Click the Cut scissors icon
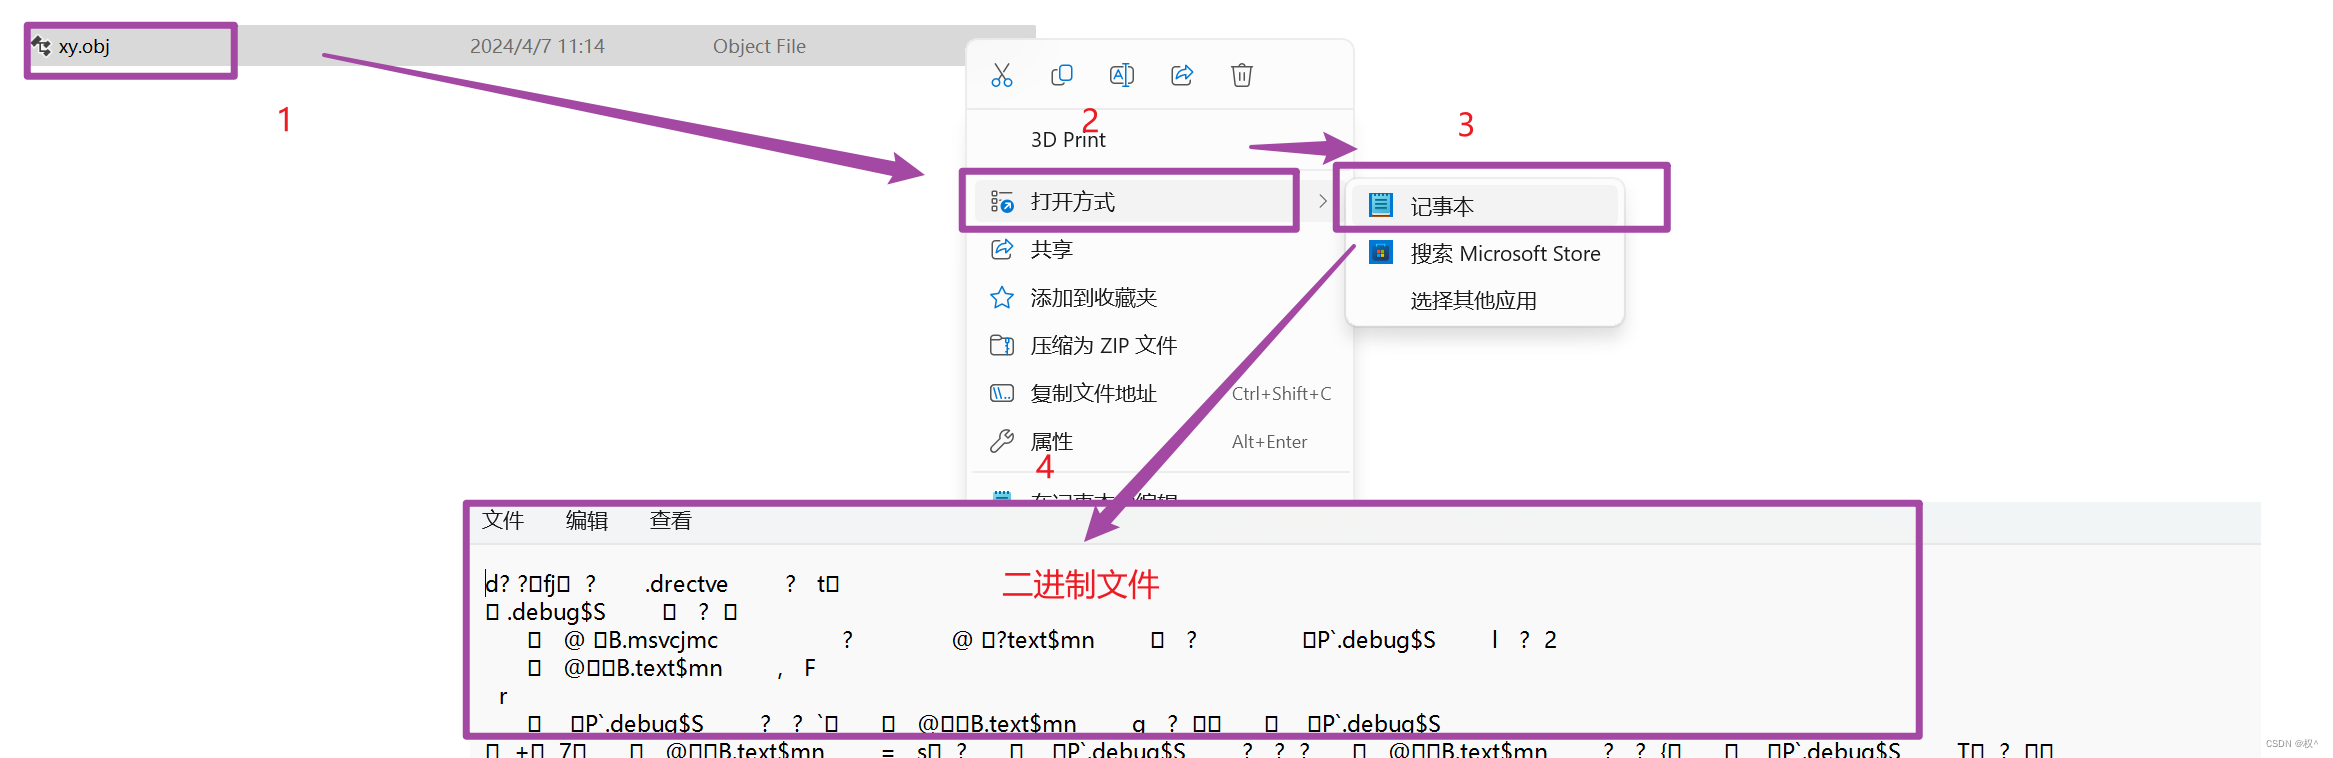2333x758 pixels. pos(1002,75)
